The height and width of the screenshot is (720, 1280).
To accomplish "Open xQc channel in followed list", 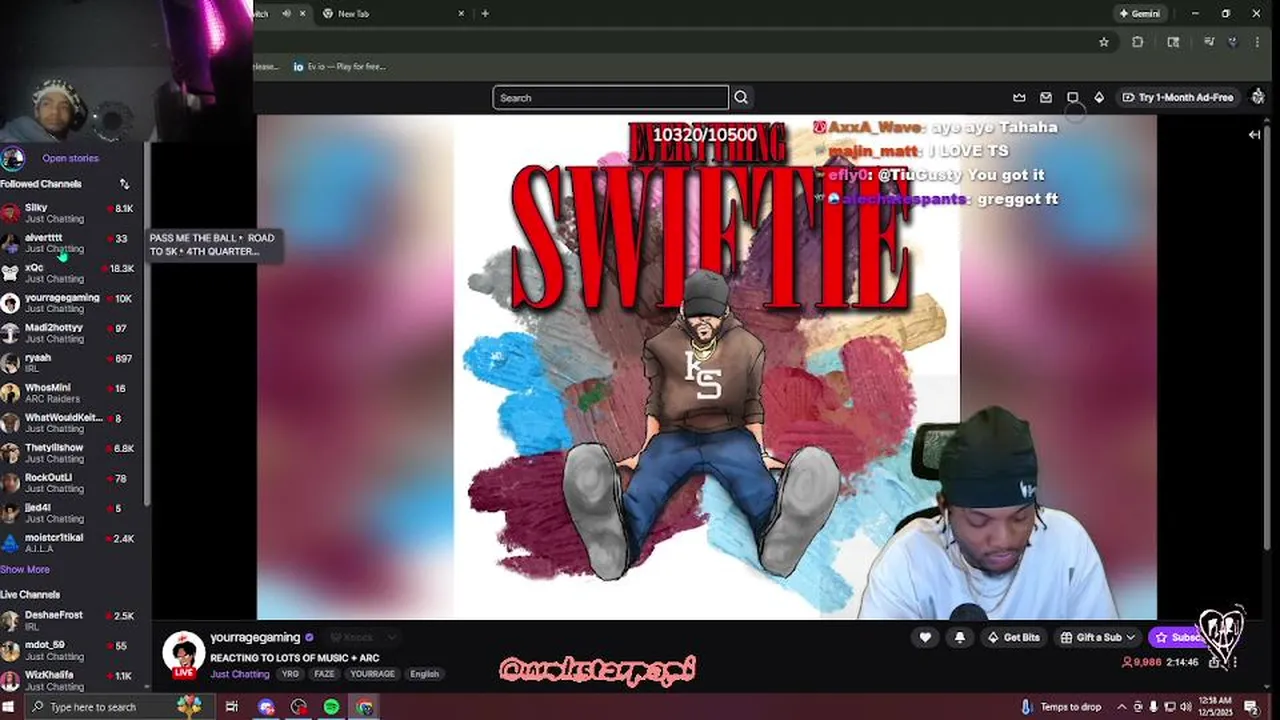I will tap(73, 273).
